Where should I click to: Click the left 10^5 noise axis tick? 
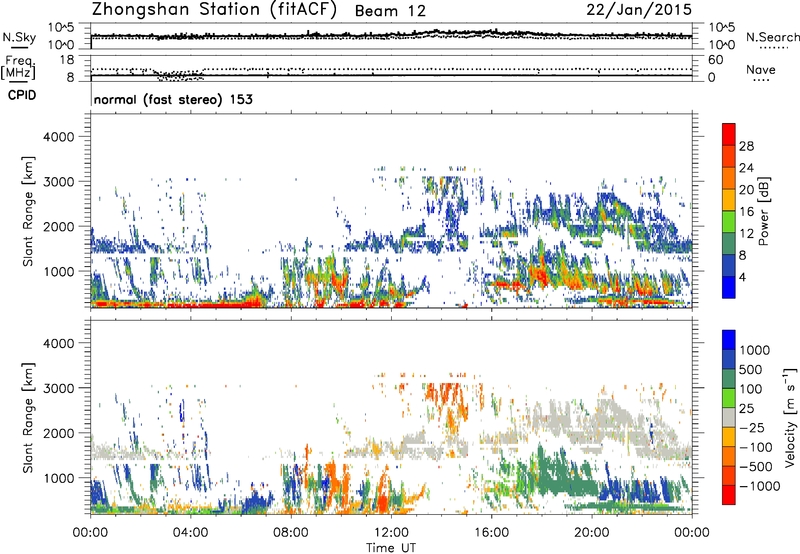coord(61,28)
